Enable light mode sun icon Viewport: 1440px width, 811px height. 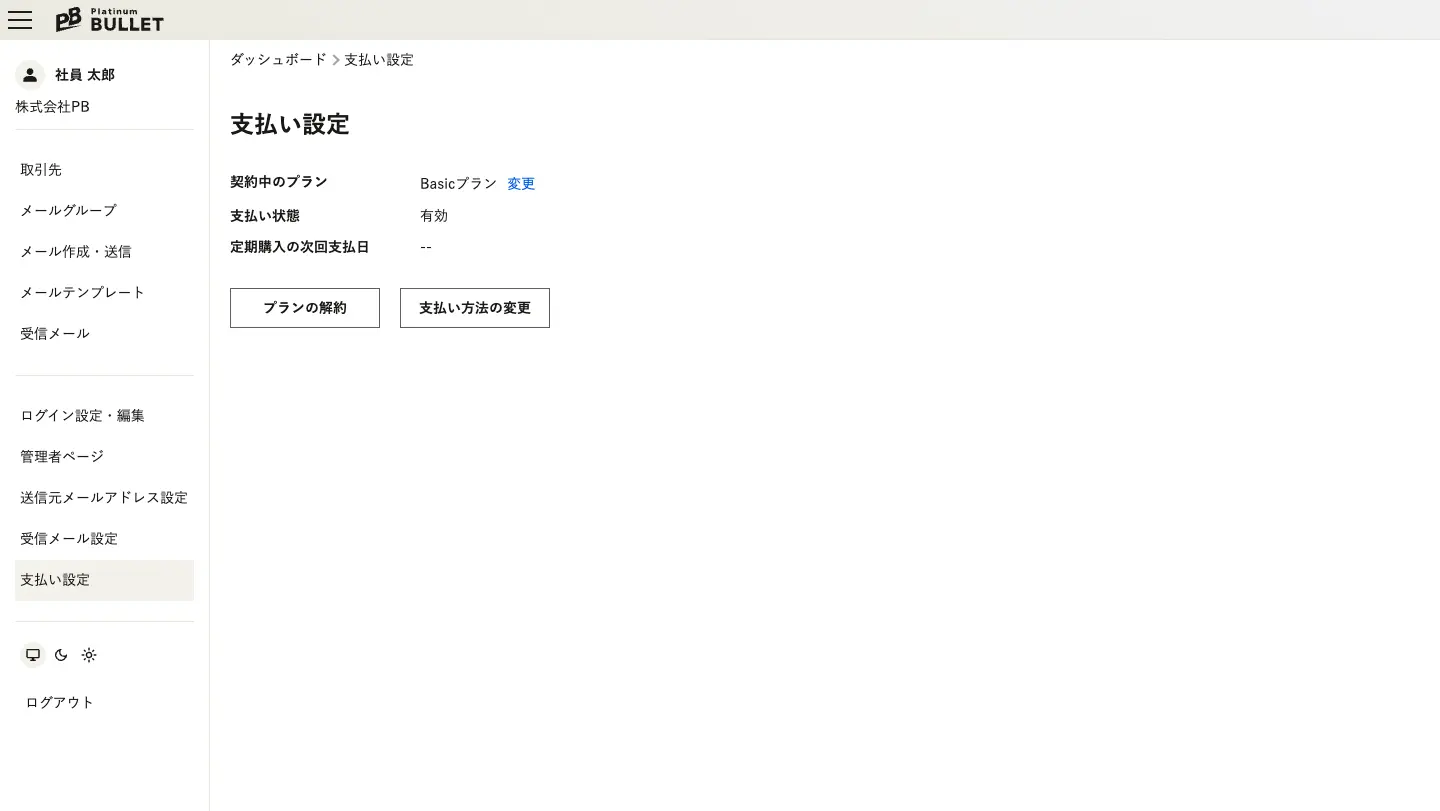tap(89, 655)
